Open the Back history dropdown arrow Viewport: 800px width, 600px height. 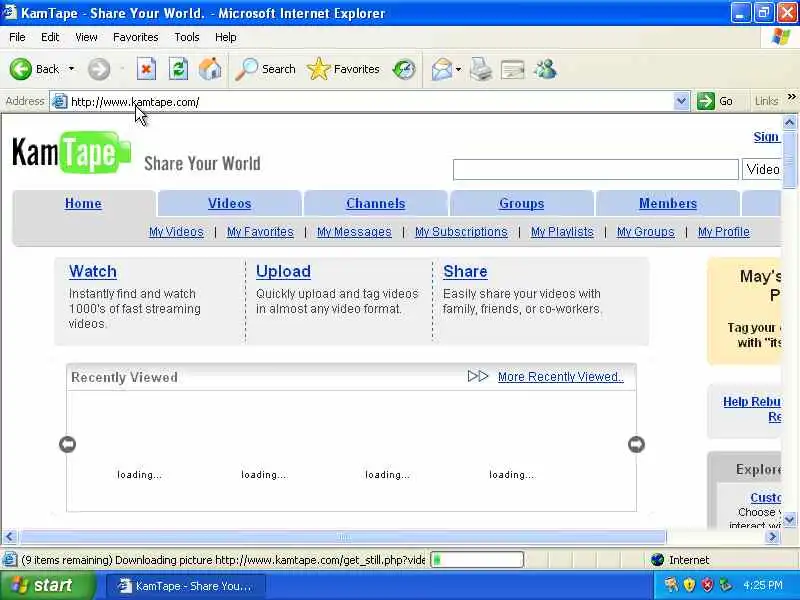[71, 69]
